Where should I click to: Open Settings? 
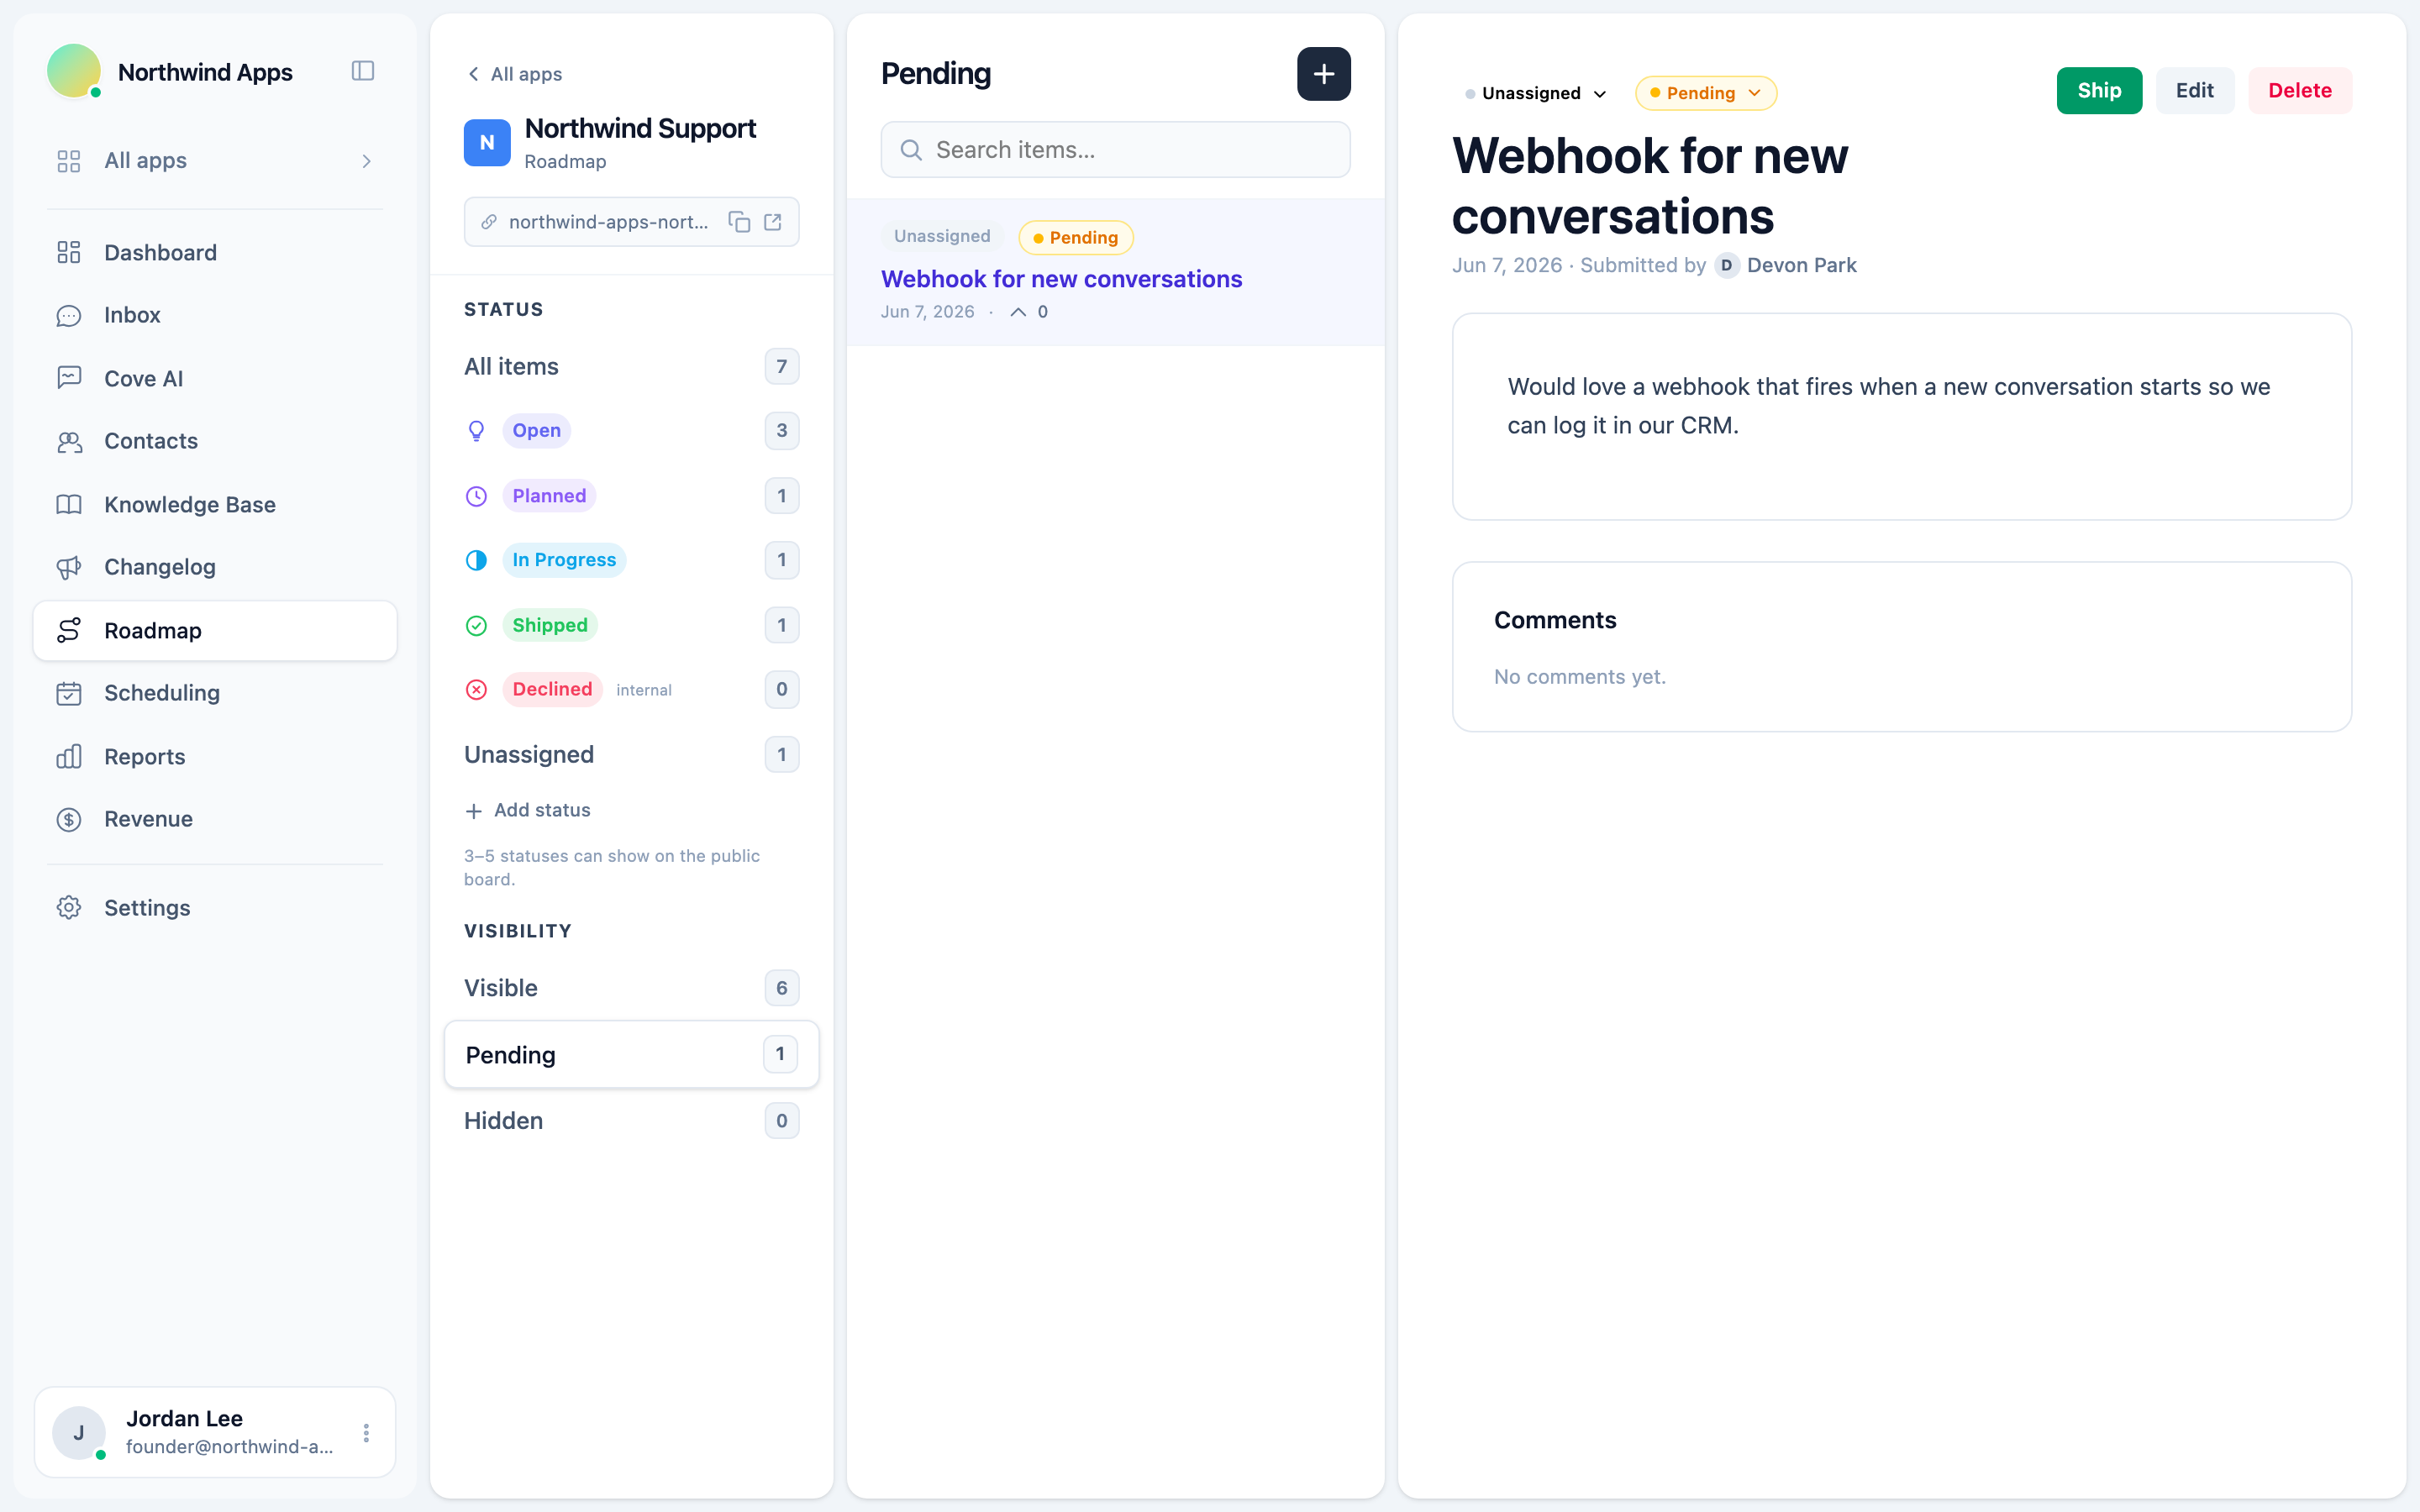(215, 908)
